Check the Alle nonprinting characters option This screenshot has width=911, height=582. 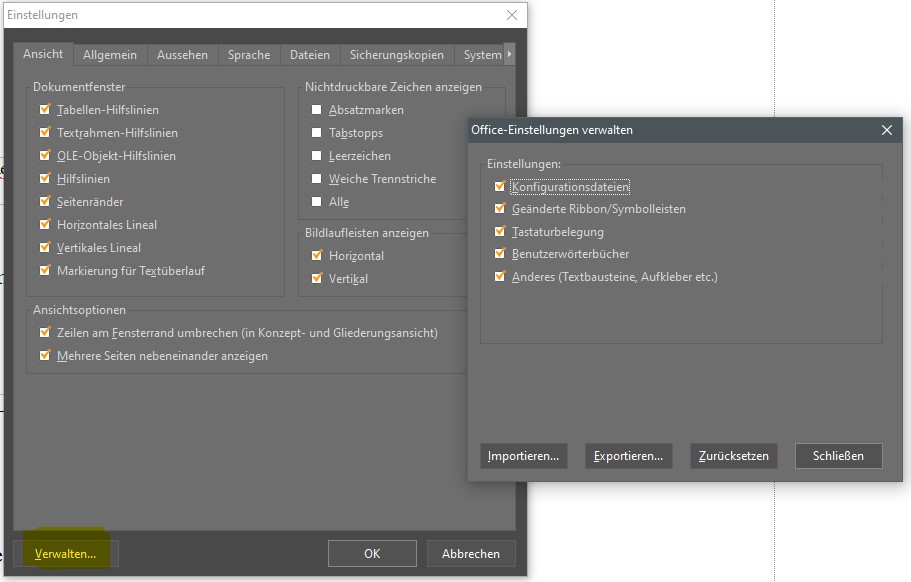(317, 202)
